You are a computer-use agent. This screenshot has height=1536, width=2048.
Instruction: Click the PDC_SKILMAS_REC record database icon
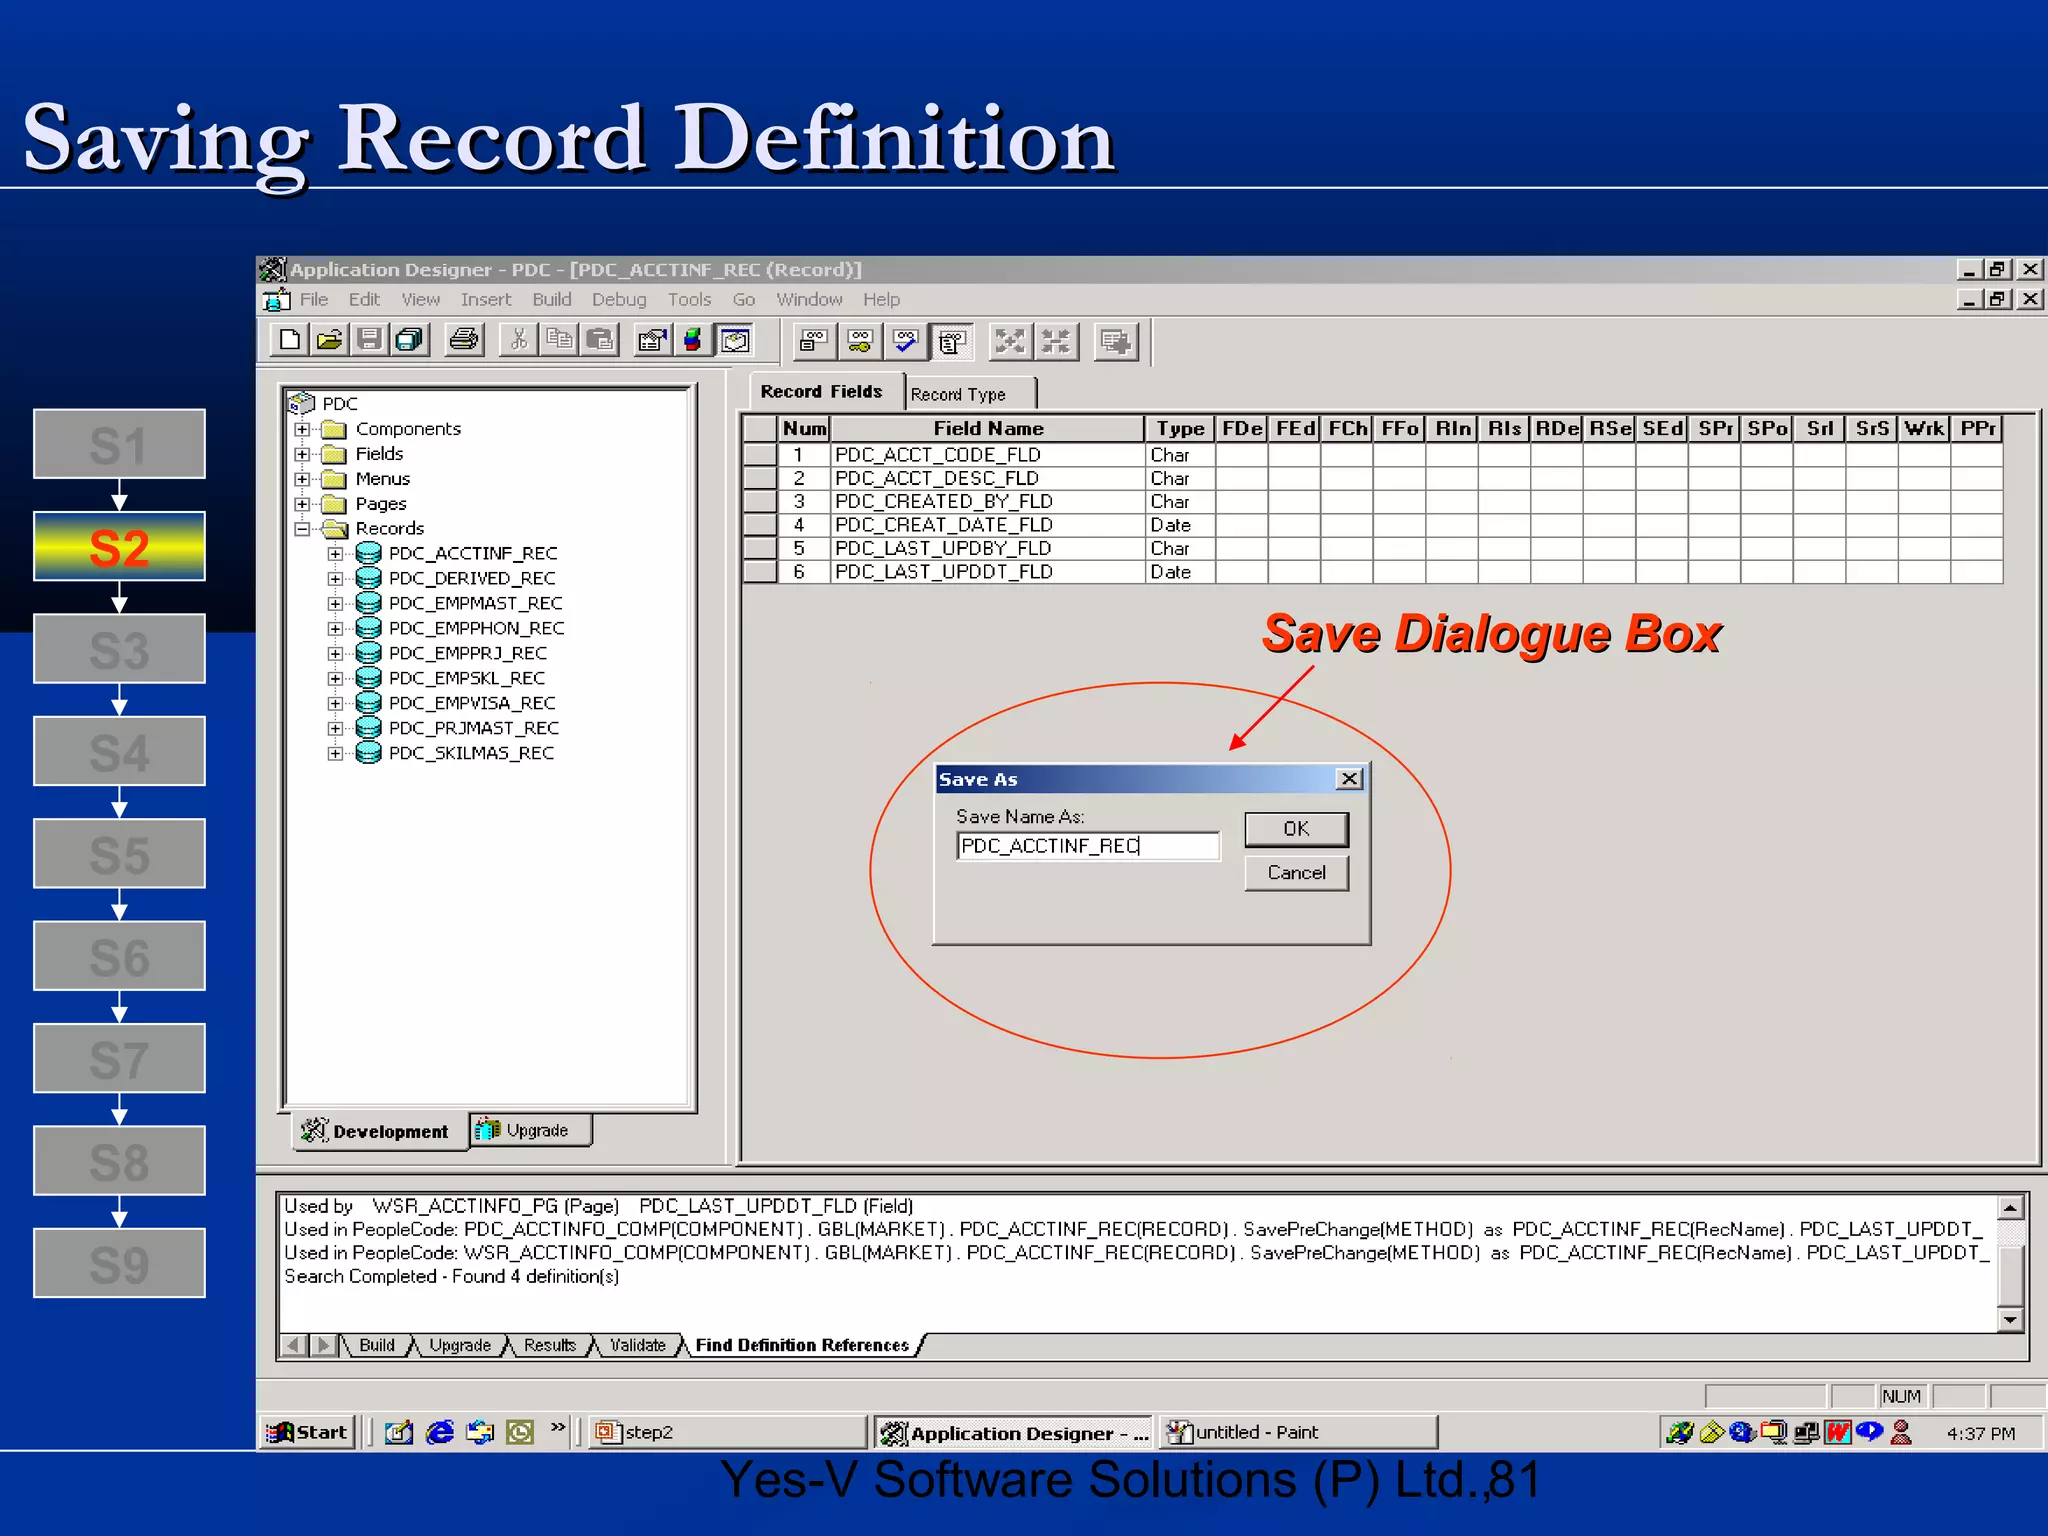coord(369,753)
